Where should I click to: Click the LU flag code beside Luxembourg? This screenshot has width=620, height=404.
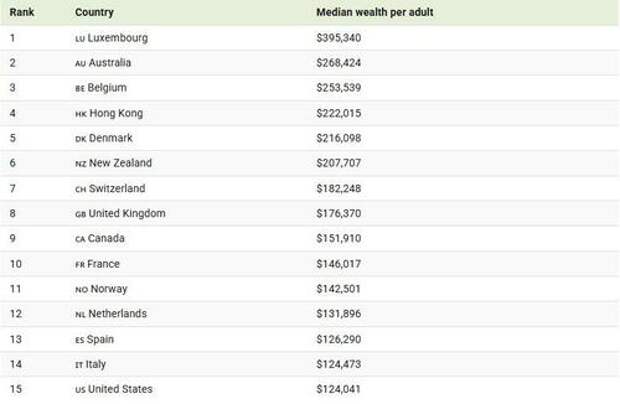(80, 38)
